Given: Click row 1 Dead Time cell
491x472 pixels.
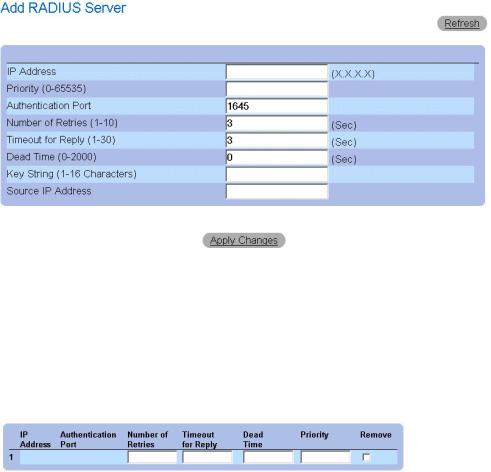Looking at the screenshot, I should tap(268, 457).
